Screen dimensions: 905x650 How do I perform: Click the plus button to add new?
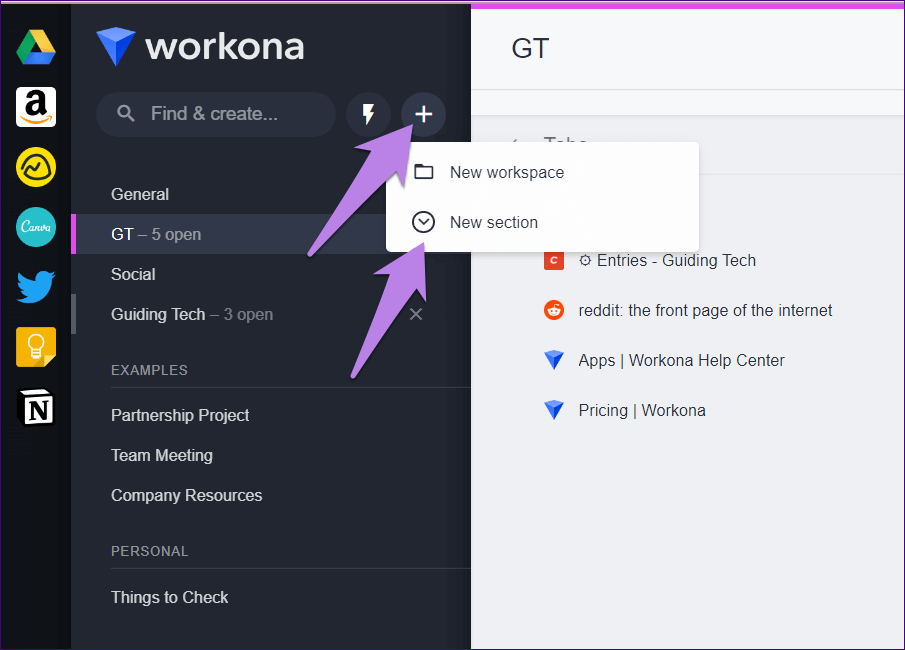tap(423, 114)
